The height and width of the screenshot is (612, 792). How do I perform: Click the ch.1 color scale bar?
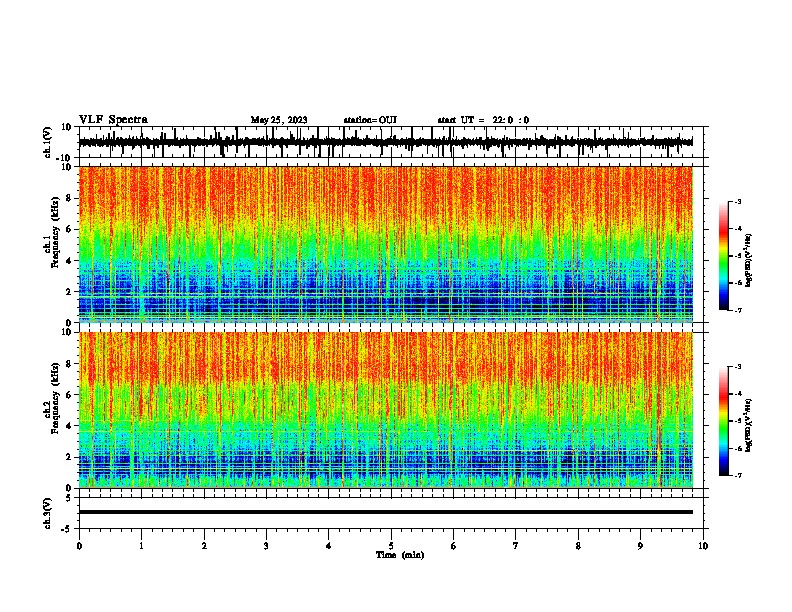click(724, 256)
